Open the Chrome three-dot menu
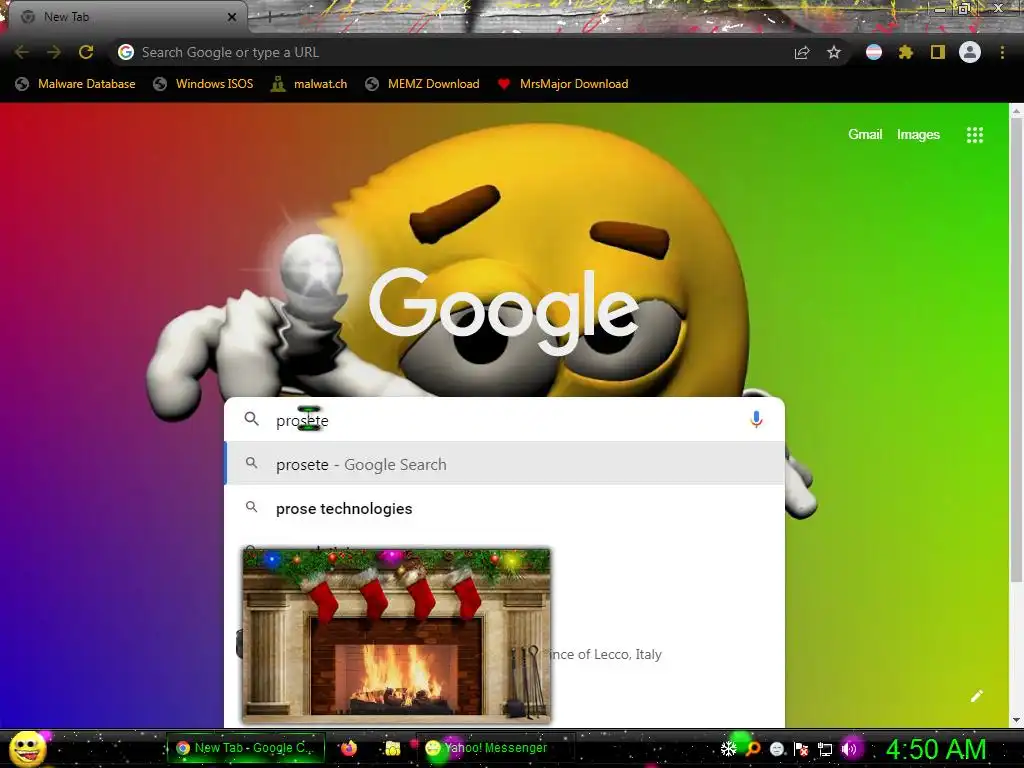Viewport: 1024px width, 768px height. (x=1002, y=52)
